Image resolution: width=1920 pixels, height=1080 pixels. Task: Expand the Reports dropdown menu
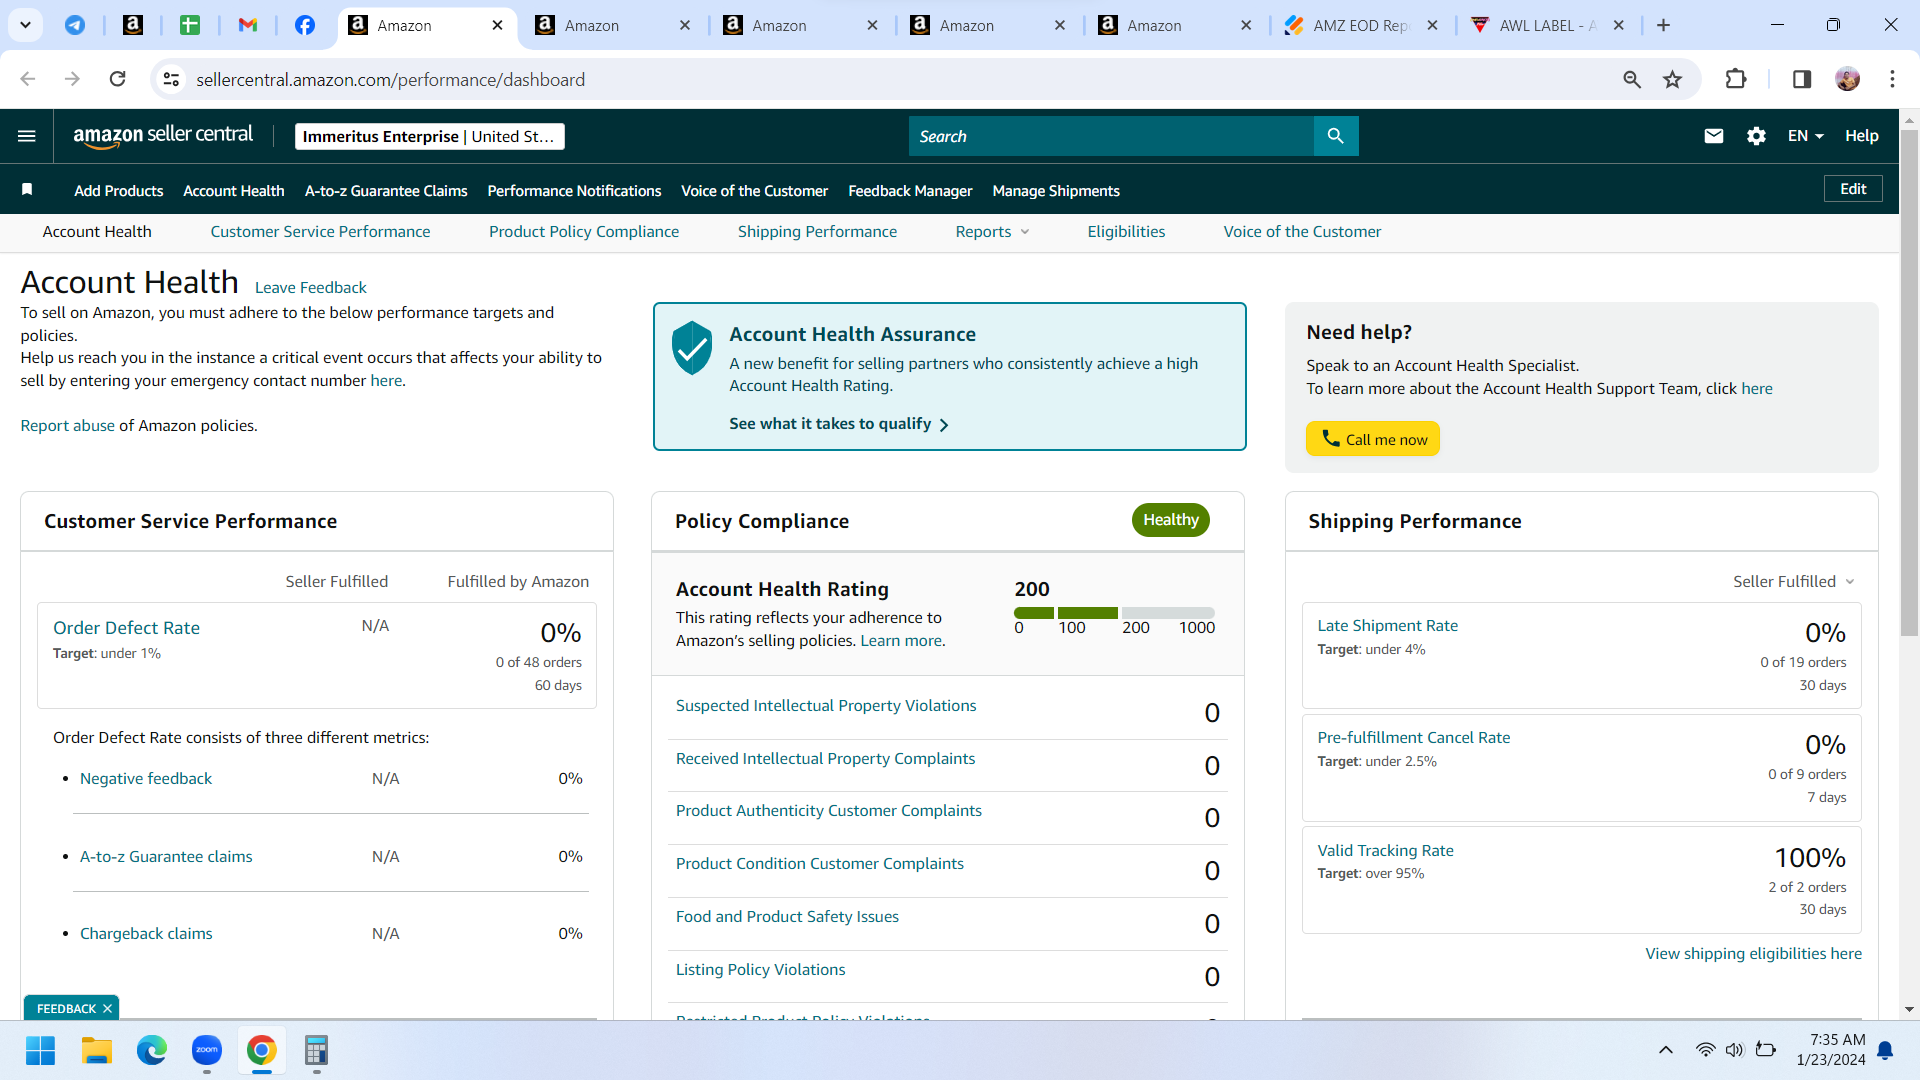(992, 232)
